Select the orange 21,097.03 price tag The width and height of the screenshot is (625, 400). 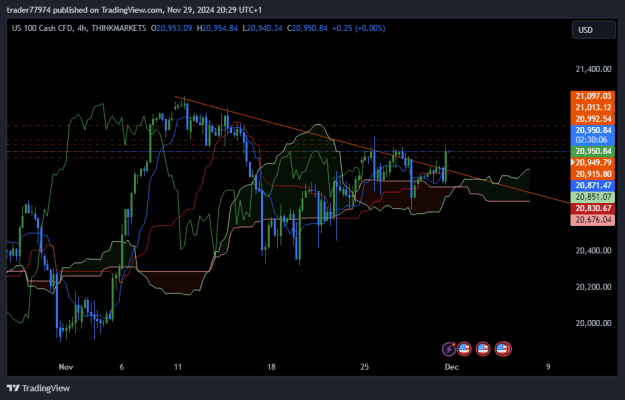(593, 96)
